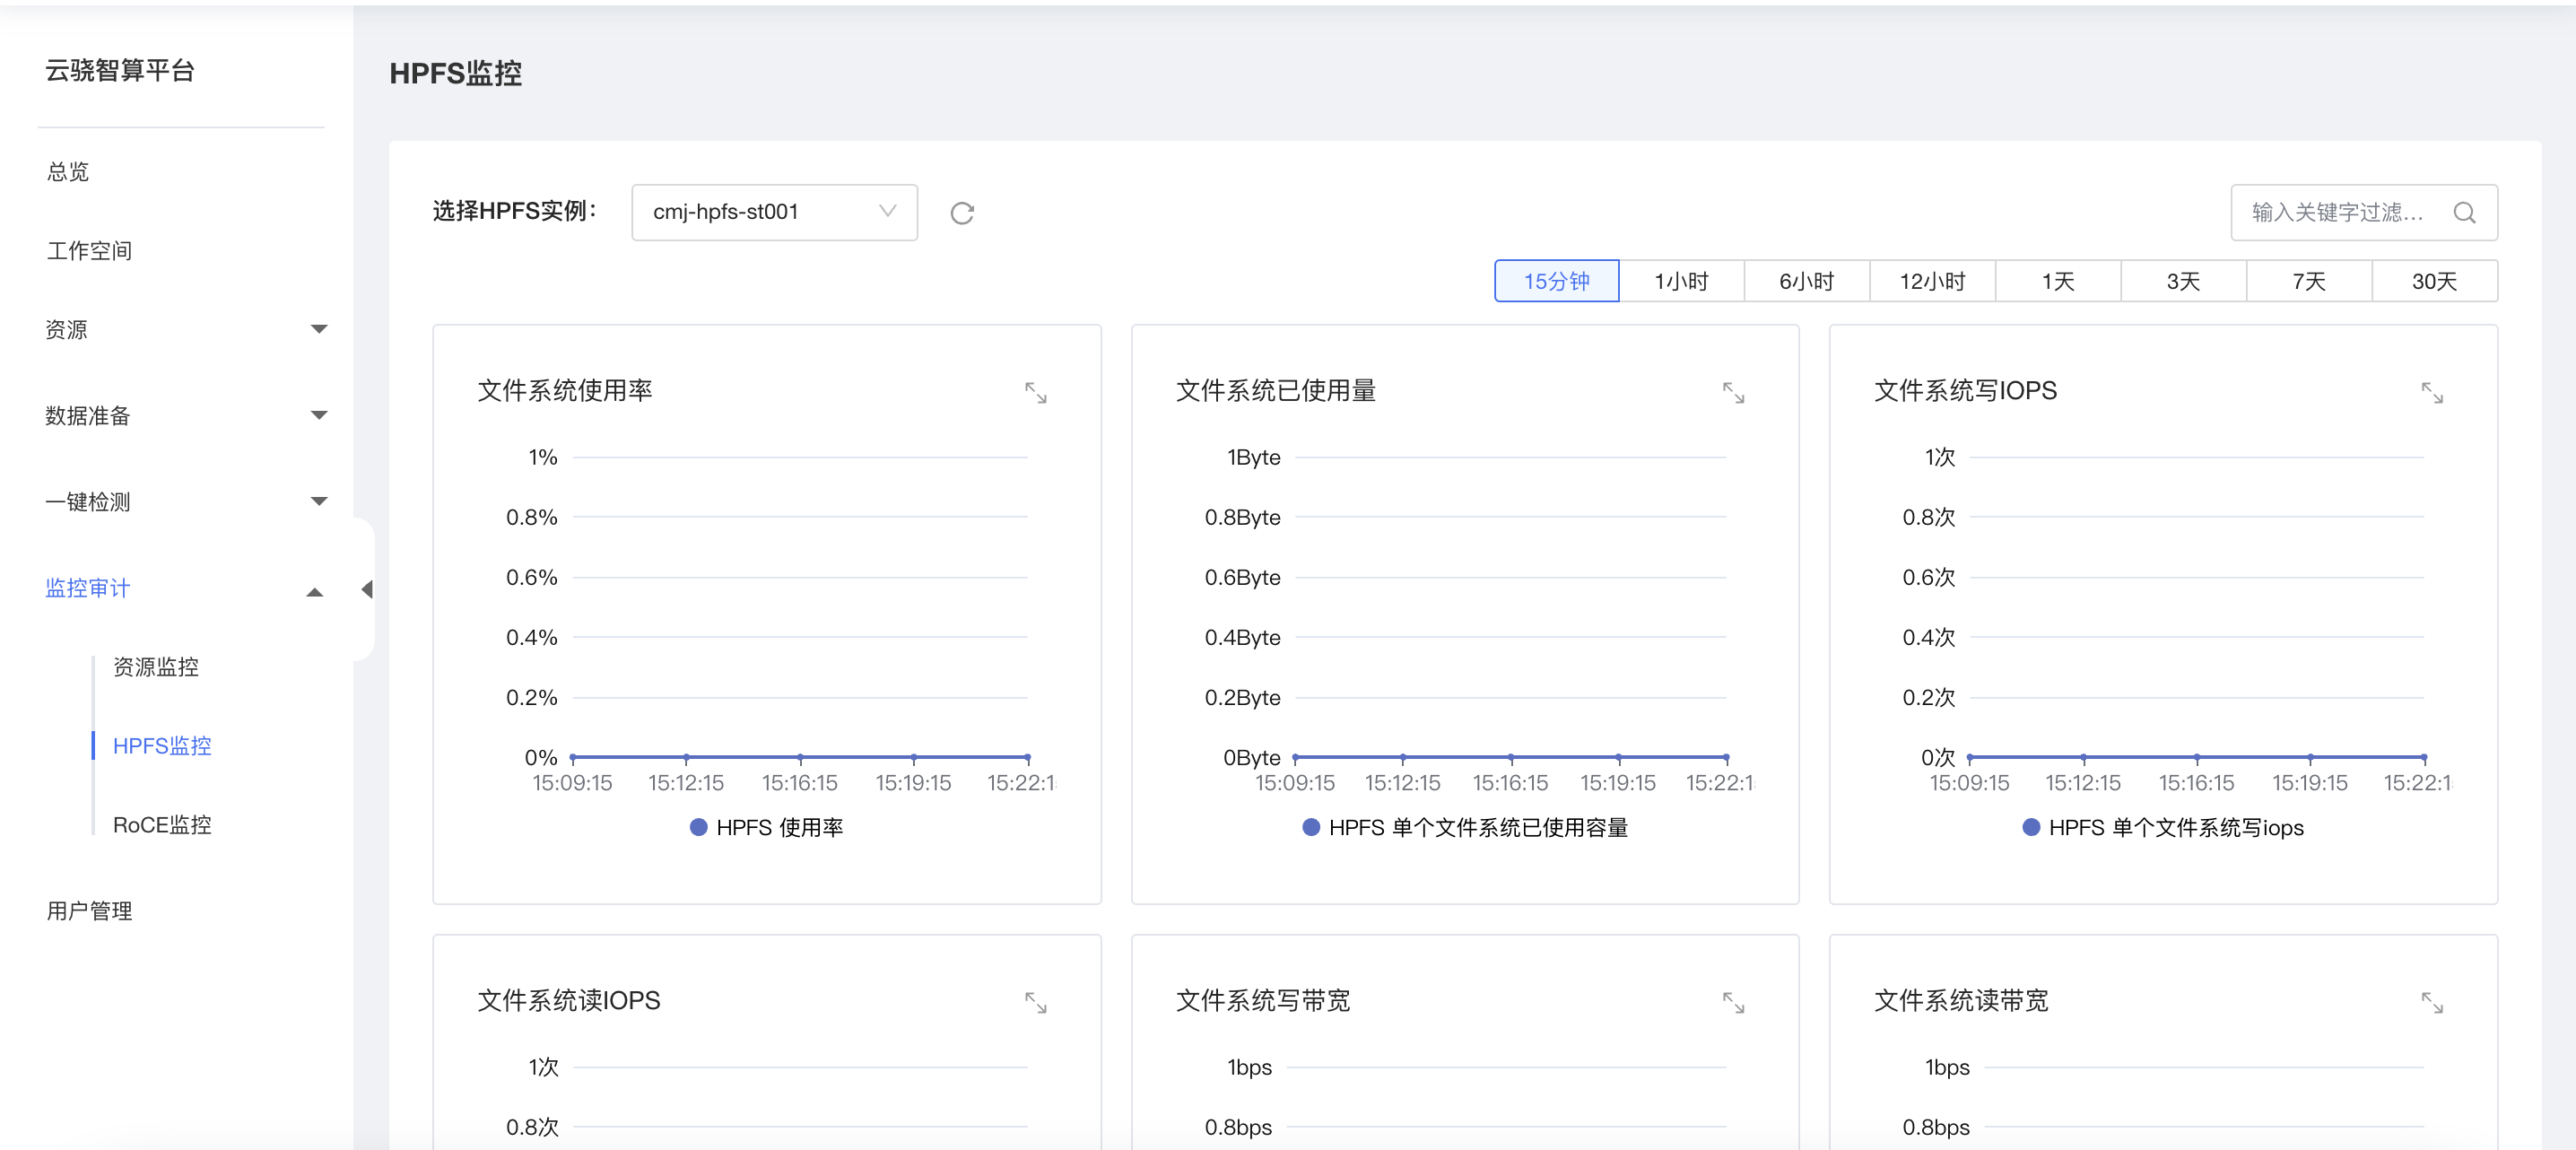Expand the 一键检测 sidebar menu

185,501
